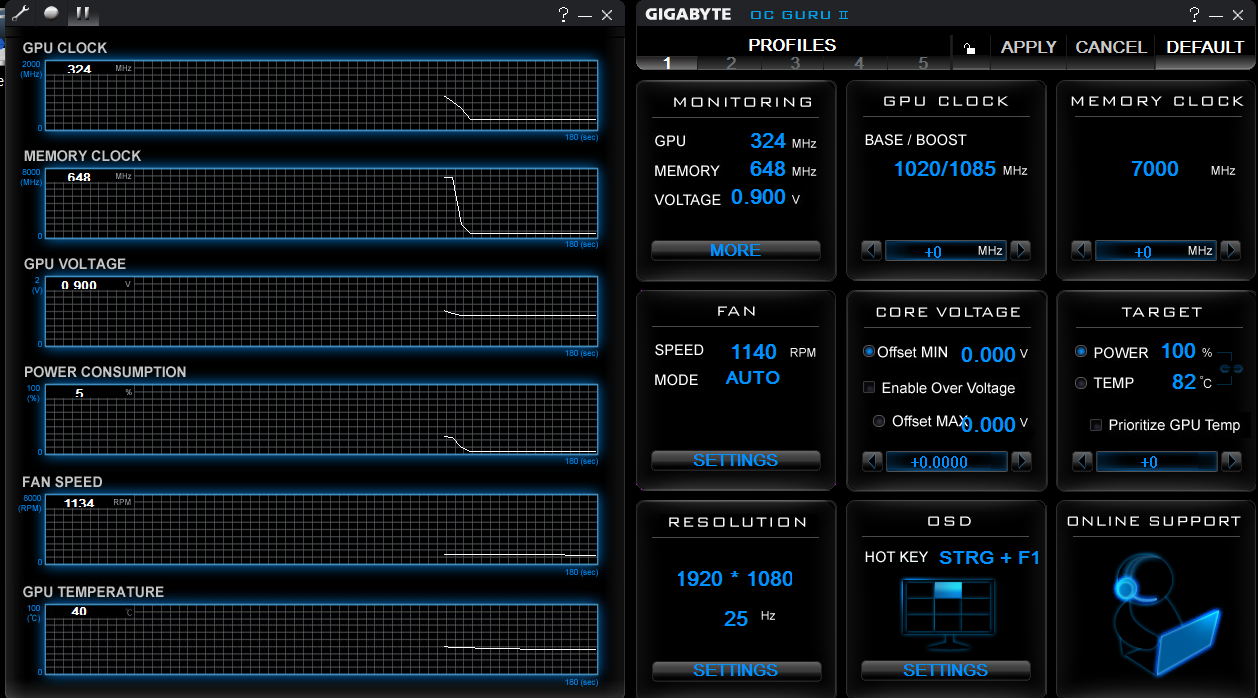Screen dimensions: 1258x698
Task: Click the CANCEL button
Action: [1111, 47]
